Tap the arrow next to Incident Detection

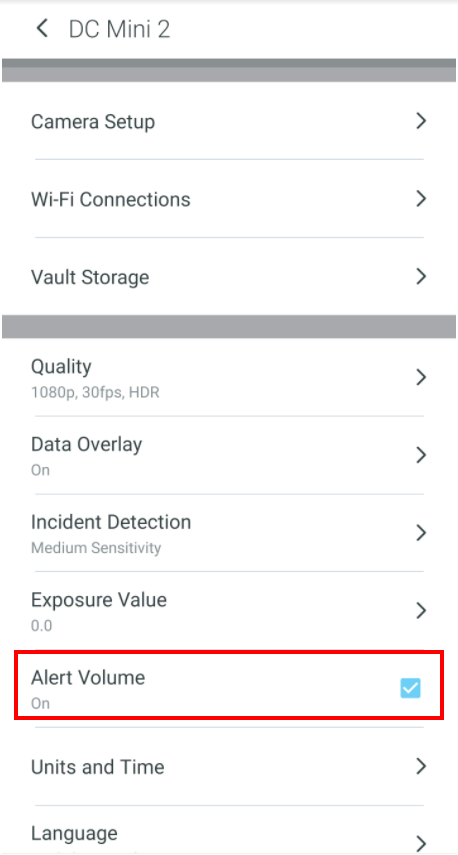pyautogui.click(x=420, y=533)
